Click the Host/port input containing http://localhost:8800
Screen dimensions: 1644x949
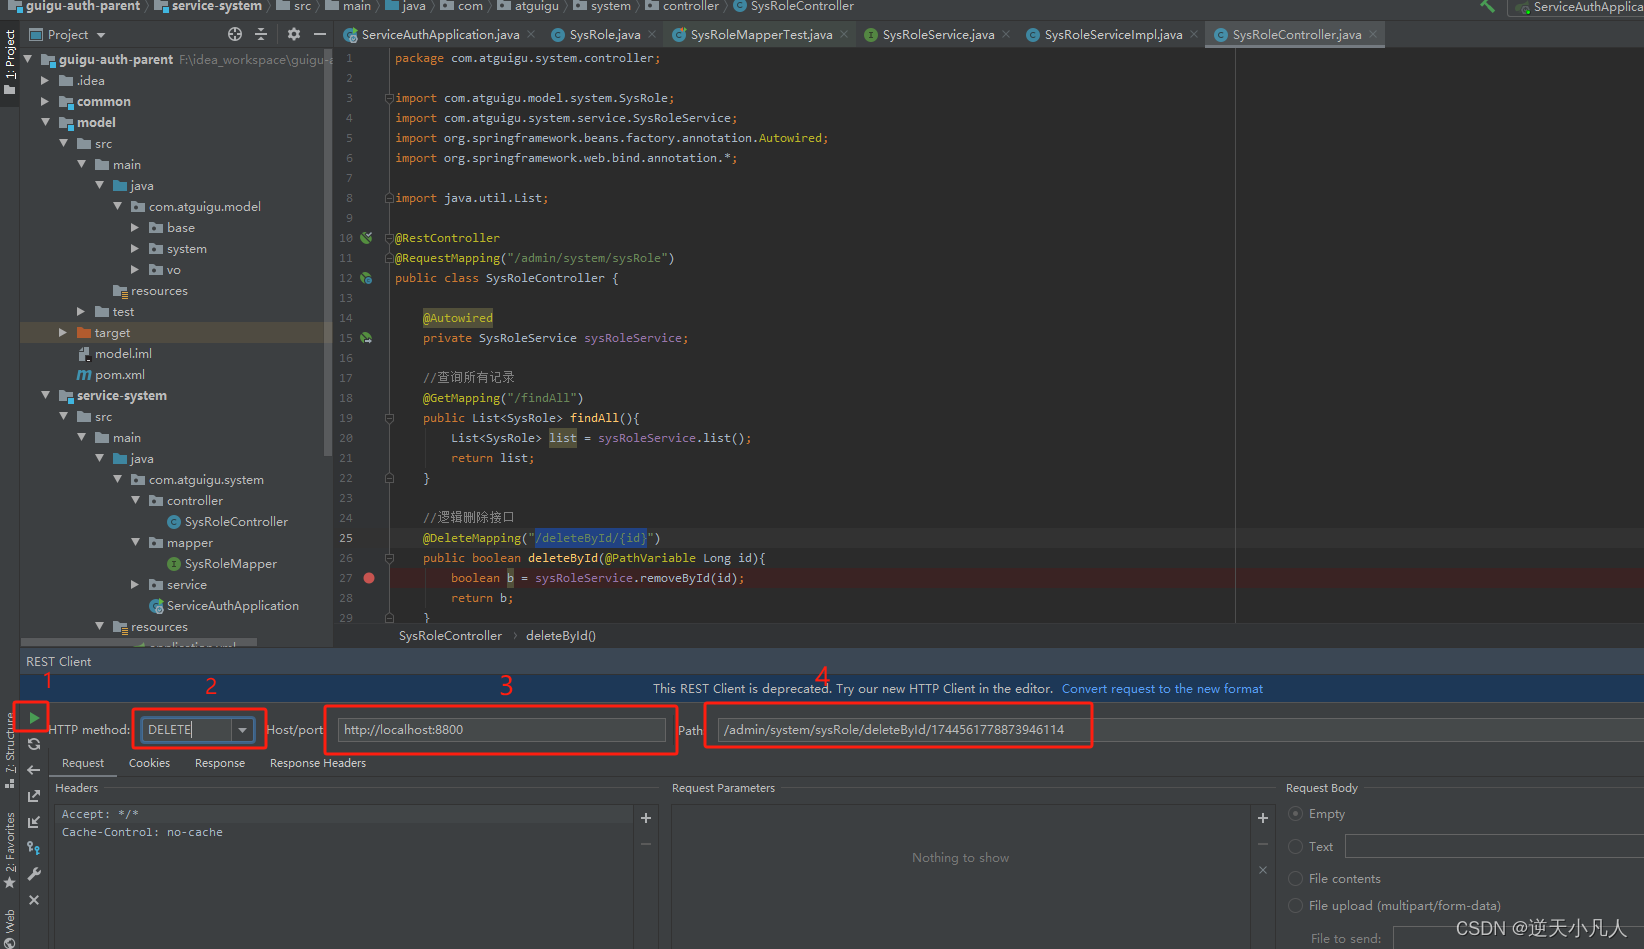tap(500, 729)
